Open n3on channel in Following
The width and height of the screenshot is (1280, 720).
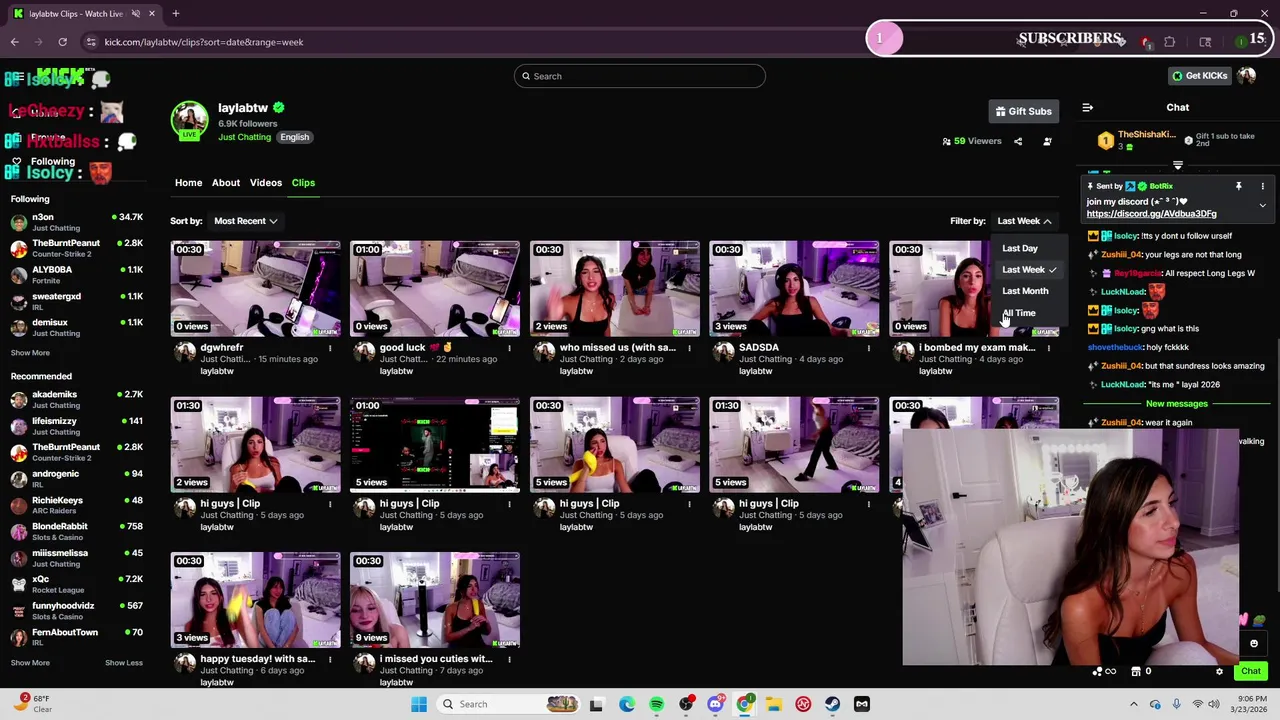click(76, 222)
